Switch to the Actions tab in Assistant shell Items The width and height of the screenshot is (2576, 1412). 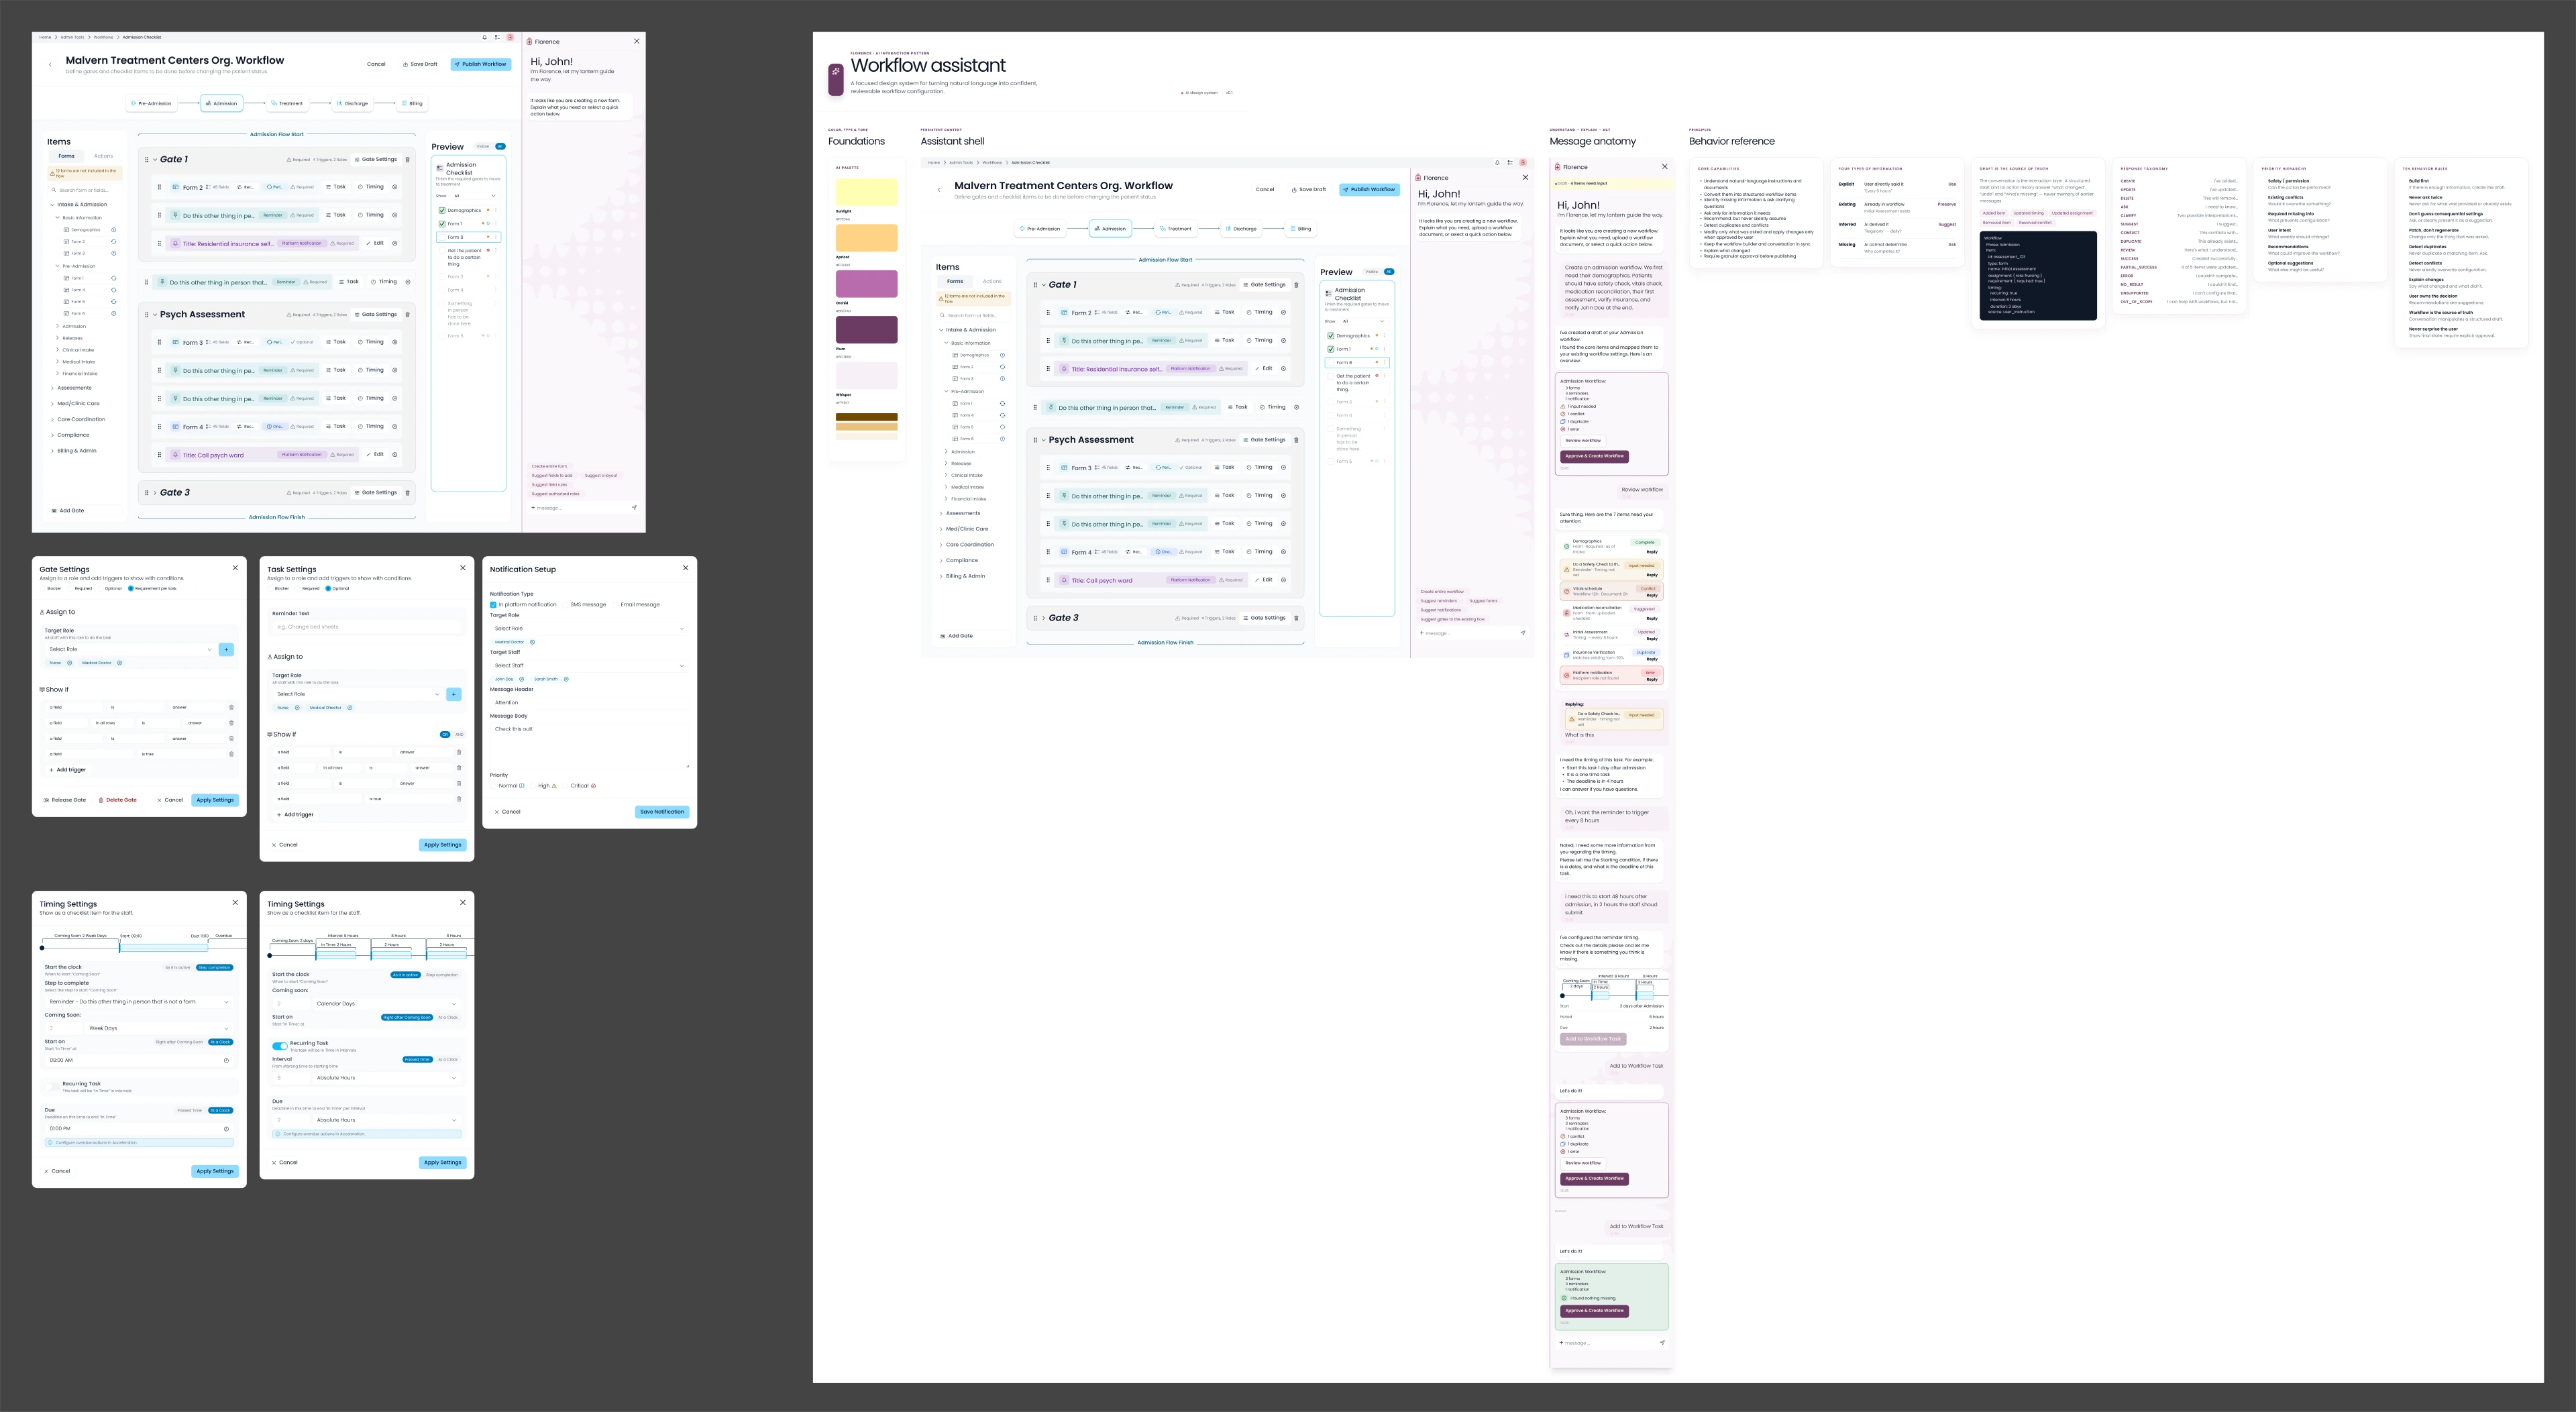[x=992, y=281]
